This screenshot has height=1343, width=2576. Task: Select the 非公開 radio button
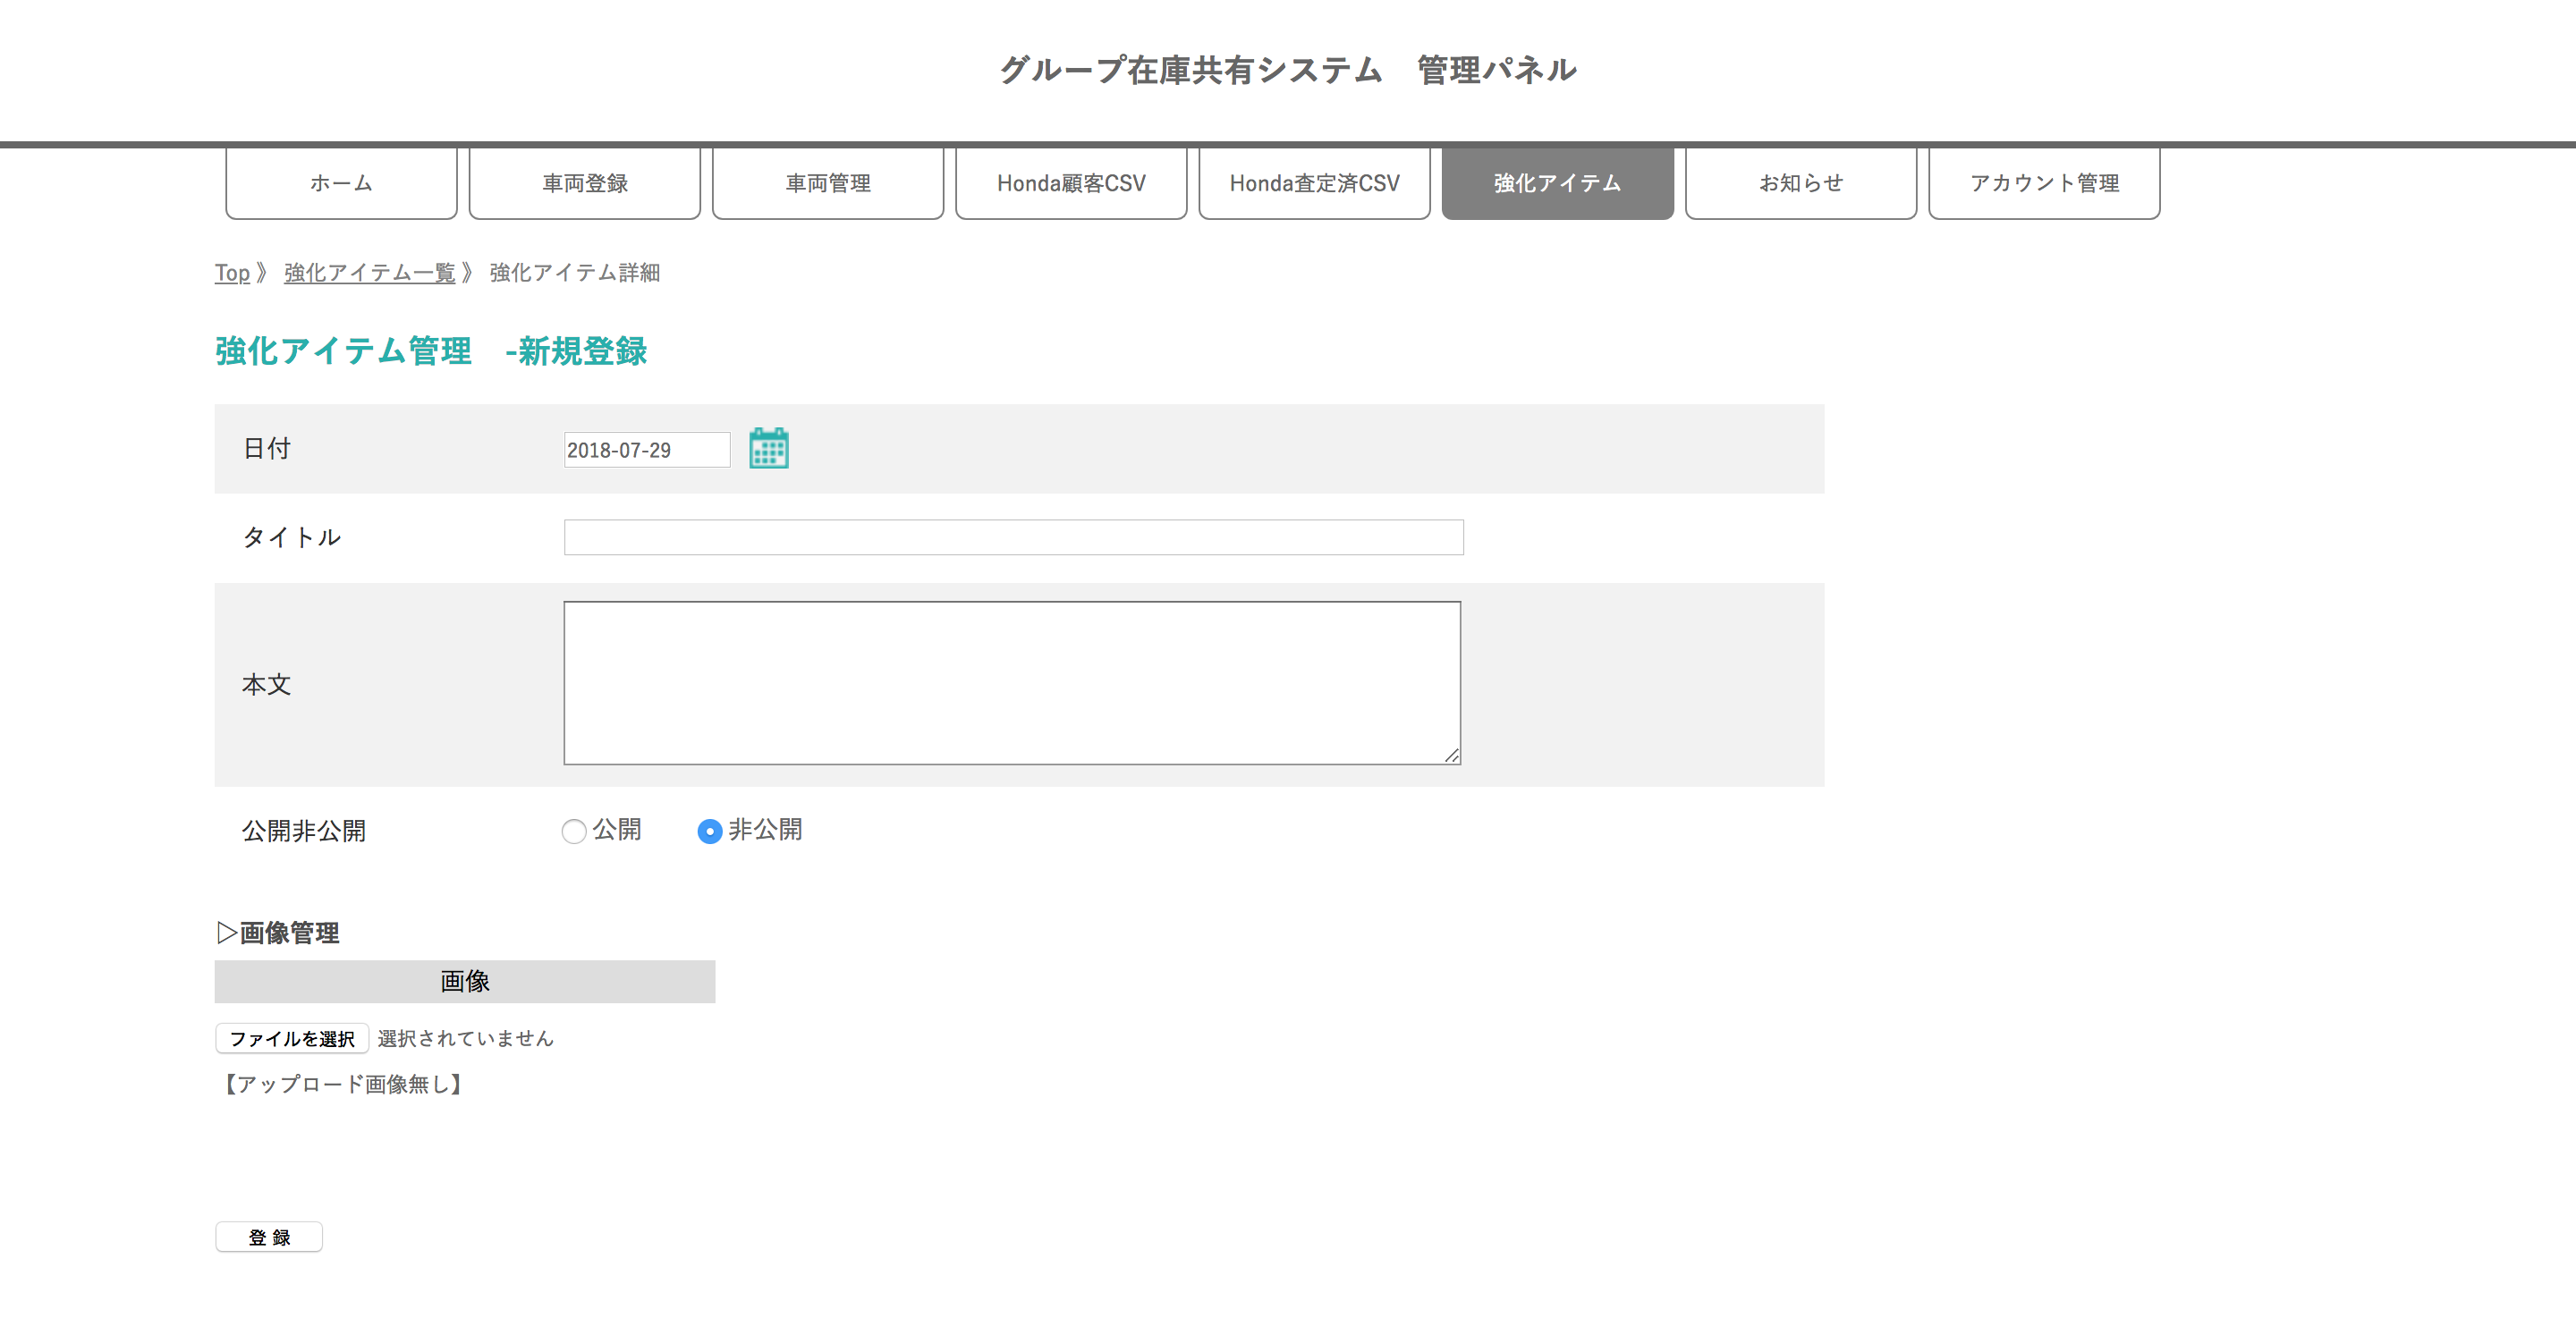tap(710, 831)
